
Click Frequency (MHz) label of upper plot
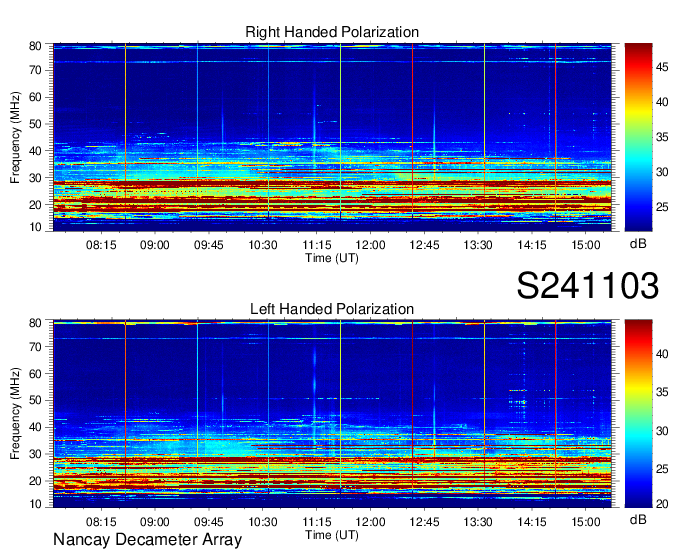15,137
